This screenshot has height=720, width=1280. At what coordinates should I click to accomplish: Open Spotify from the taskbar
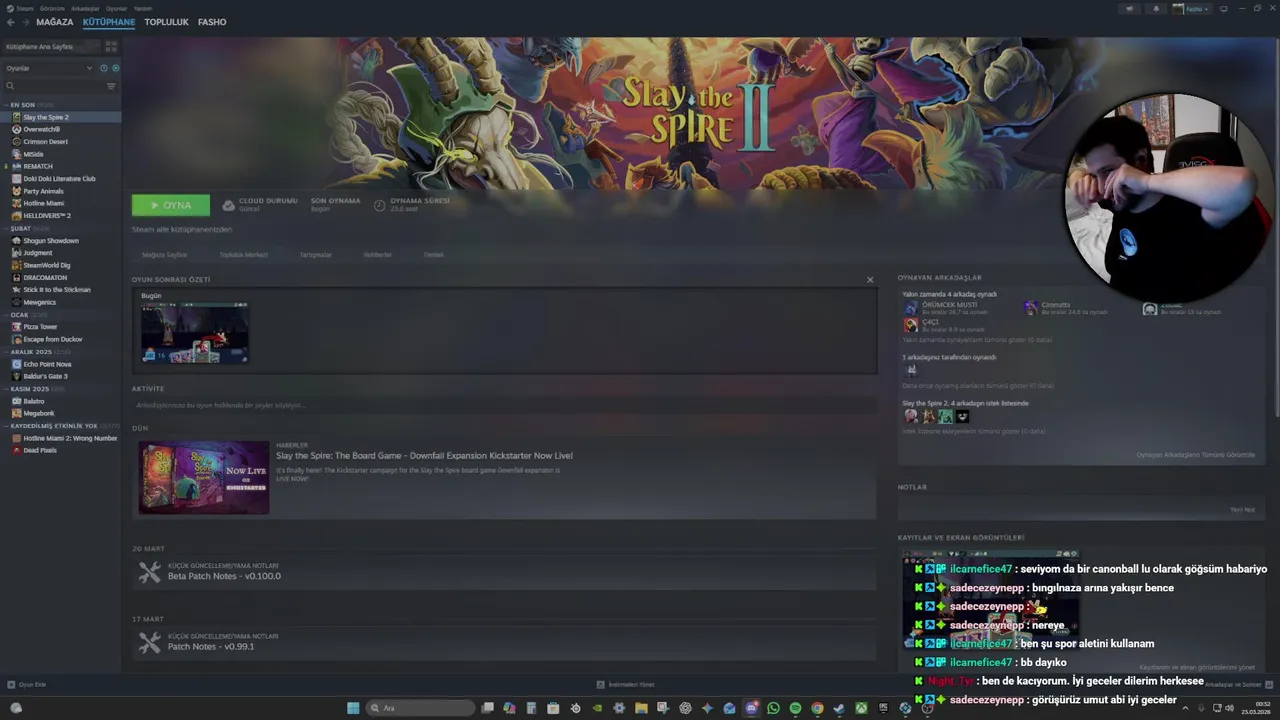tap(795, 708)
